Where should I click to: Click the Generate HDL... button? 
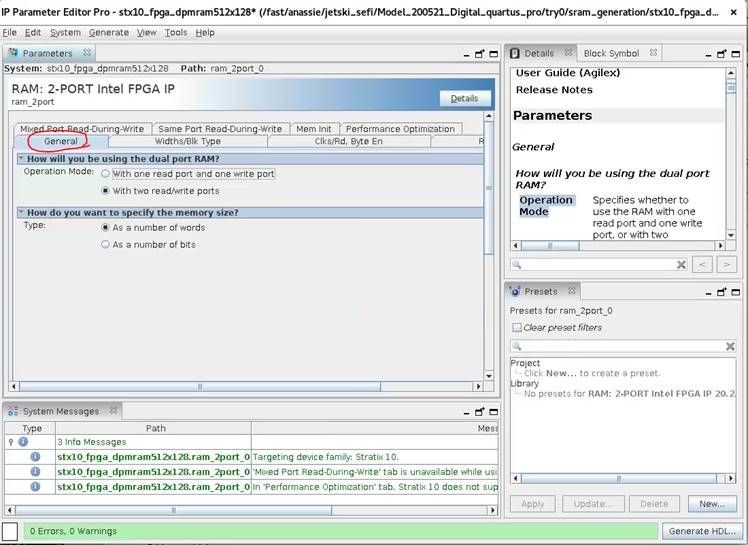702,531
